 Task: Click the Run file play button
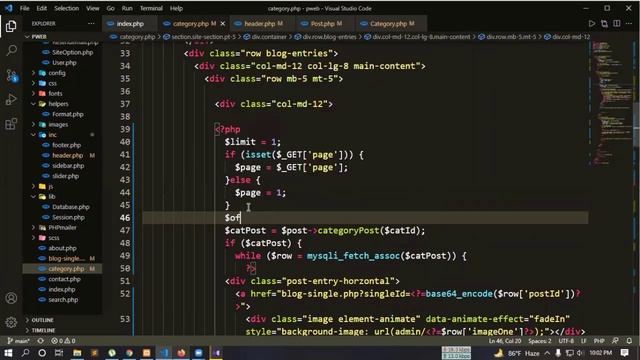(x=591, y=24)
